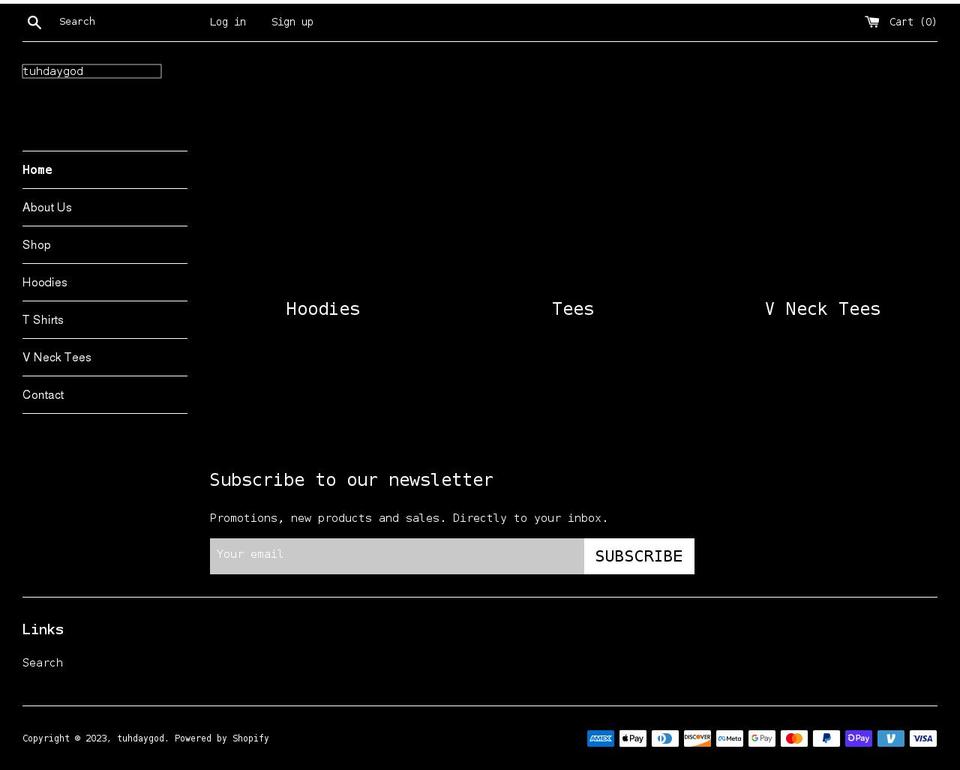Click the Search link in footer
Screen dimensions: 960x770
(42, 662)
